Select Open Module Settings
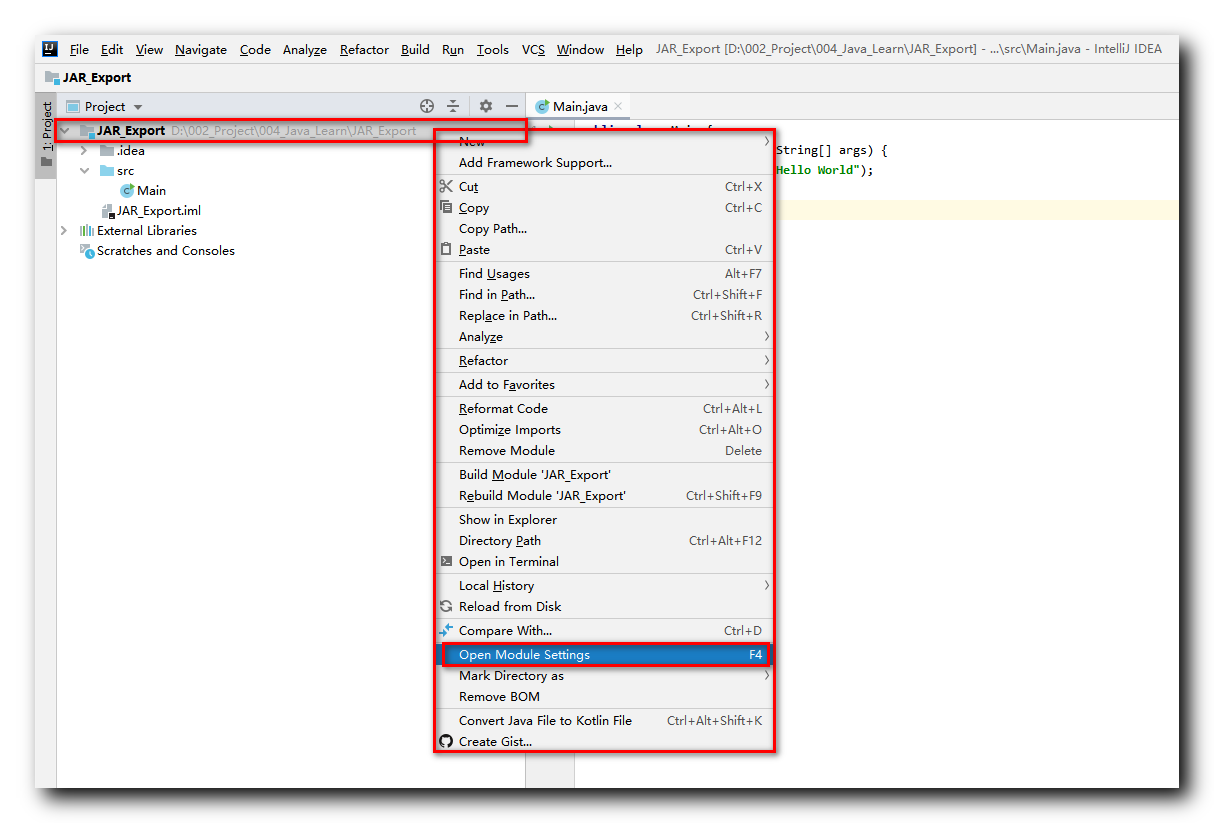The image size is (1214, 823). (x=604, y=655)
